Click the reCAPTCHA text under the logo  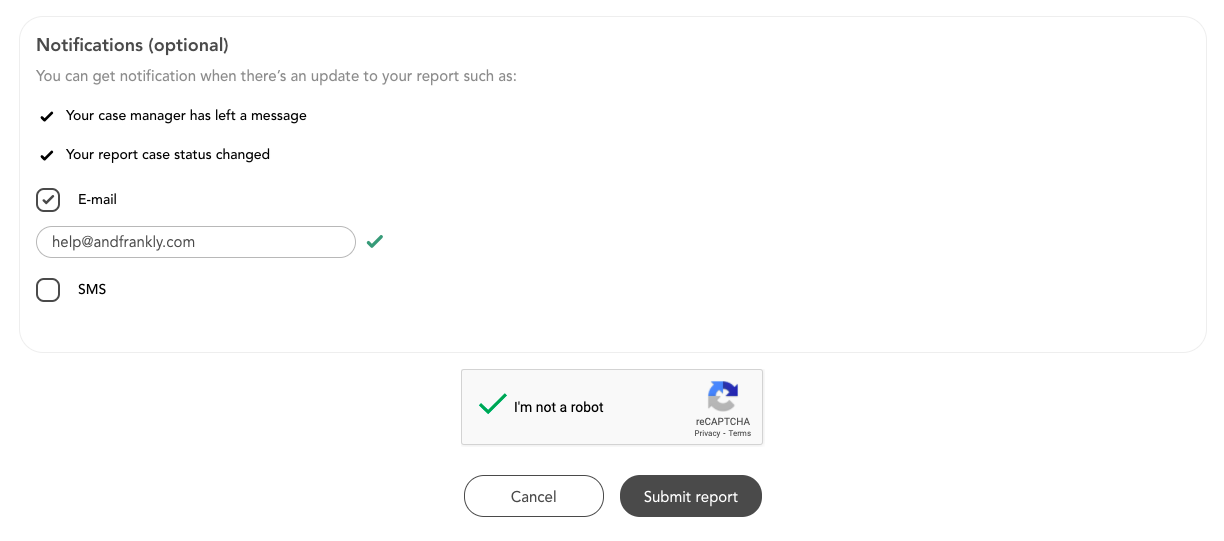722,422
